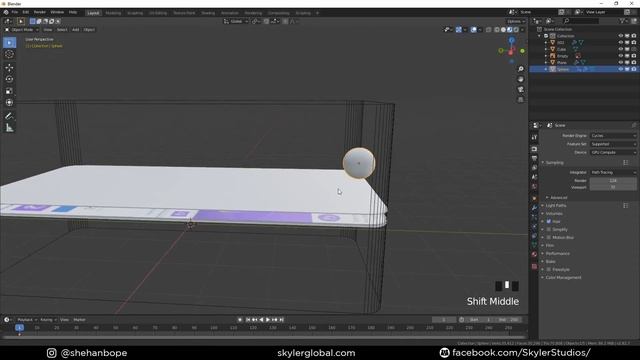Open the viewport Object menu
Viewport: 640px width, 360px height.
[x=89, y=30]
